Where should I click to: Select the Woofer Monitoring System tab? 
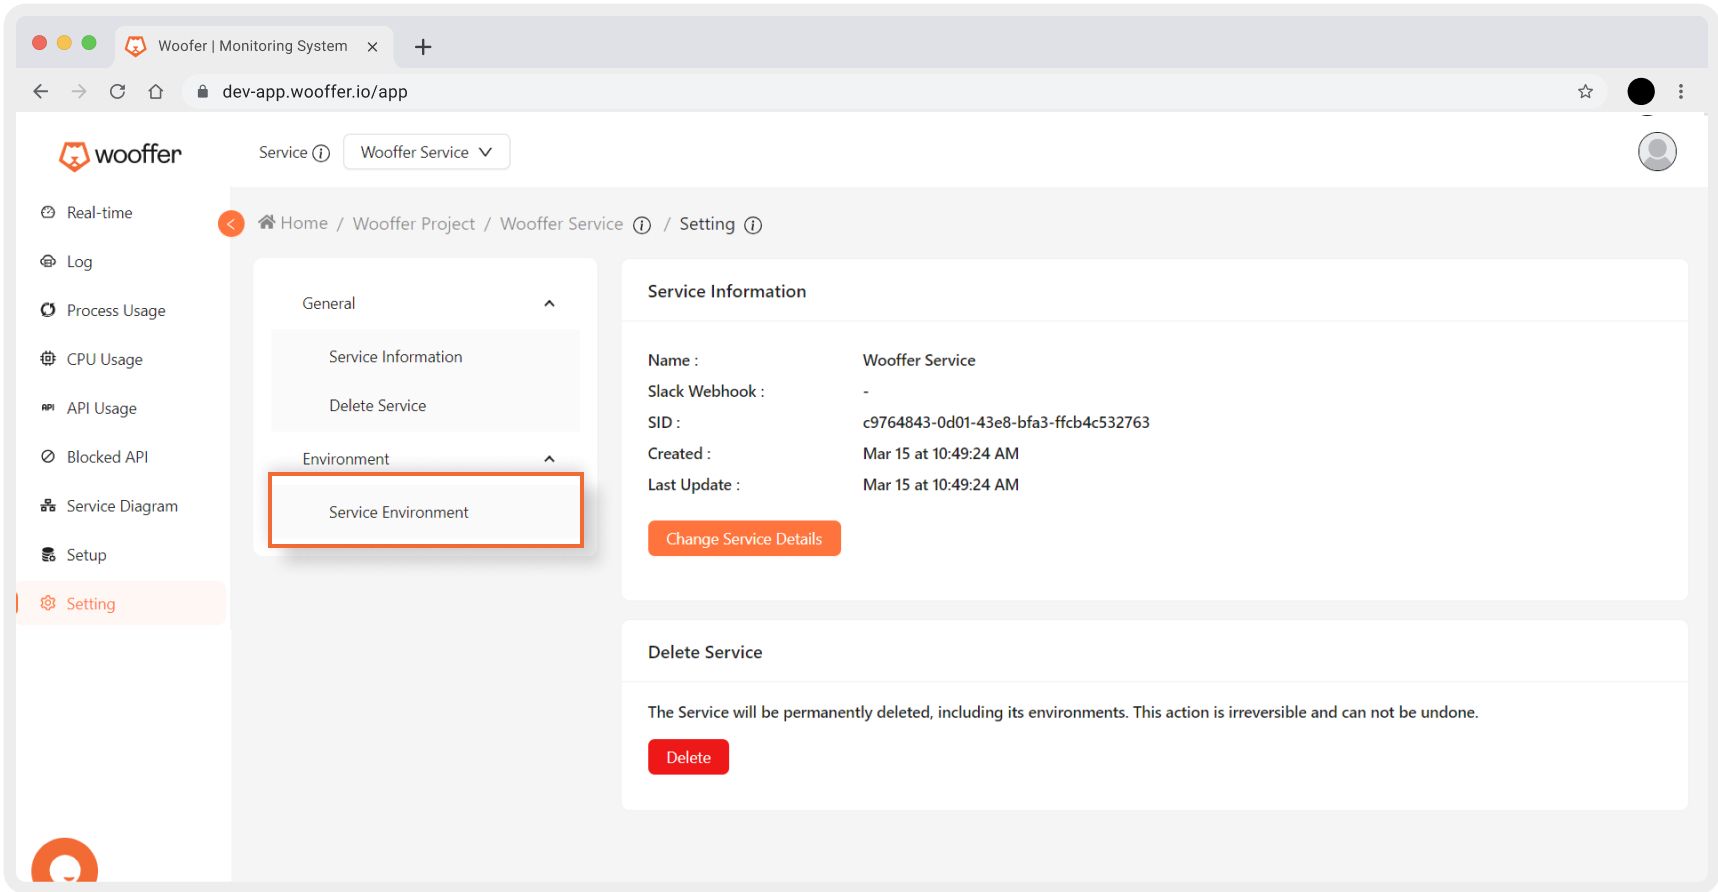[x=254, y=46]
